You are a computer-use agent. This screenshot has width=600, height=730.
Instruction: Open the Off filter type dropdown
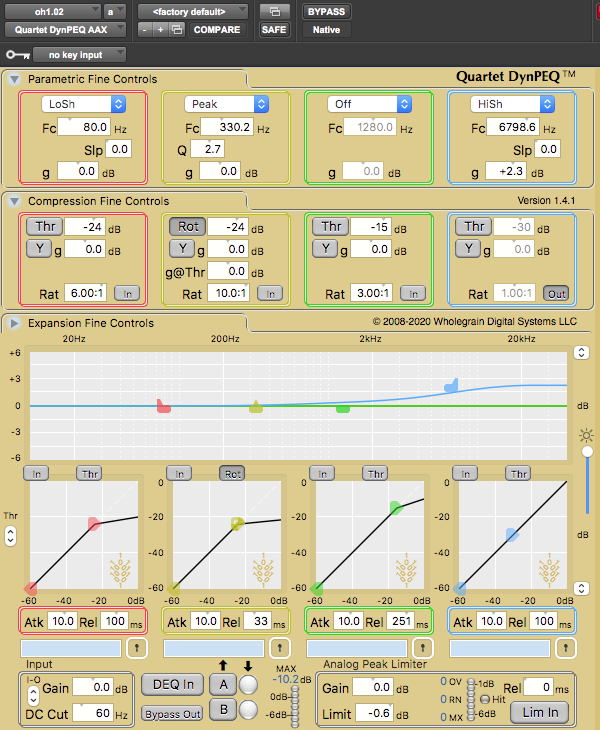point(370,104)
